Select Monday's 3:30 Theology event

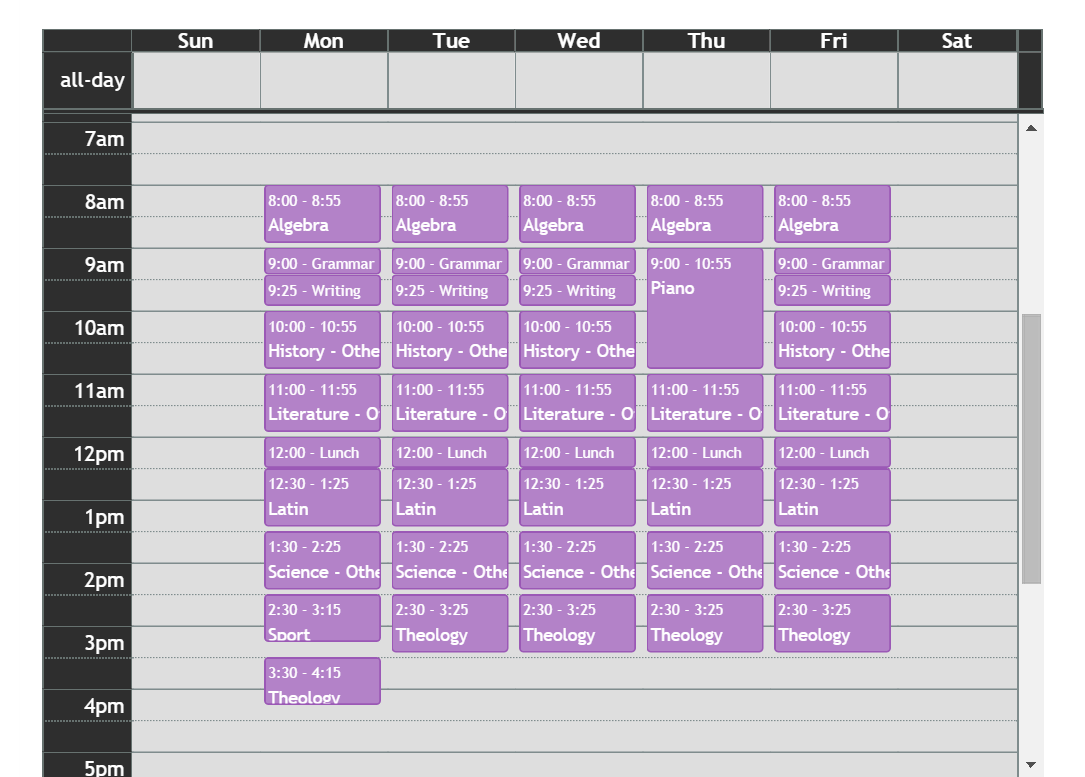tap(322, 681)
